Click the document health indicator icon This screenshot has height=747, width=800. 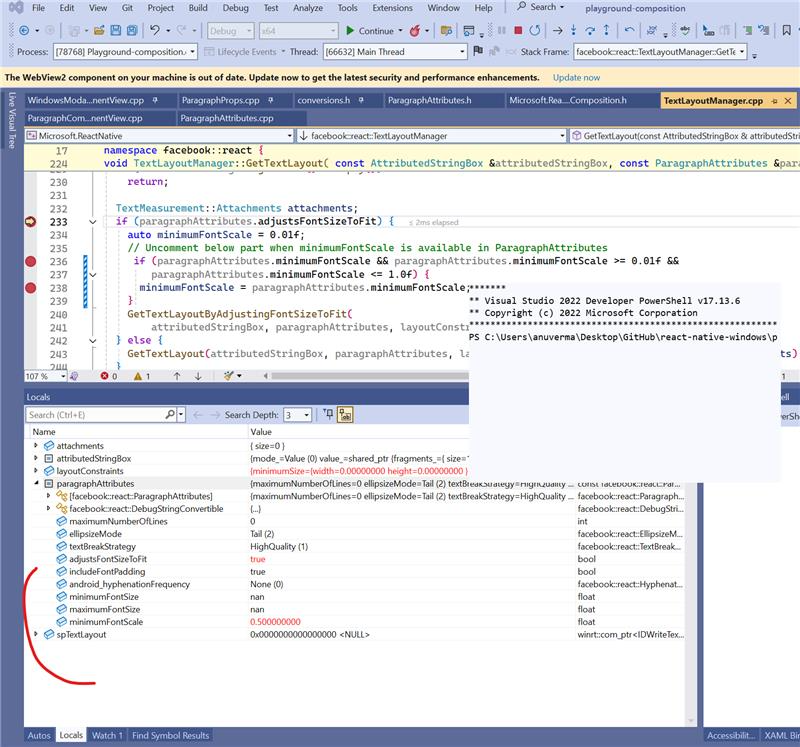point(74,376)
